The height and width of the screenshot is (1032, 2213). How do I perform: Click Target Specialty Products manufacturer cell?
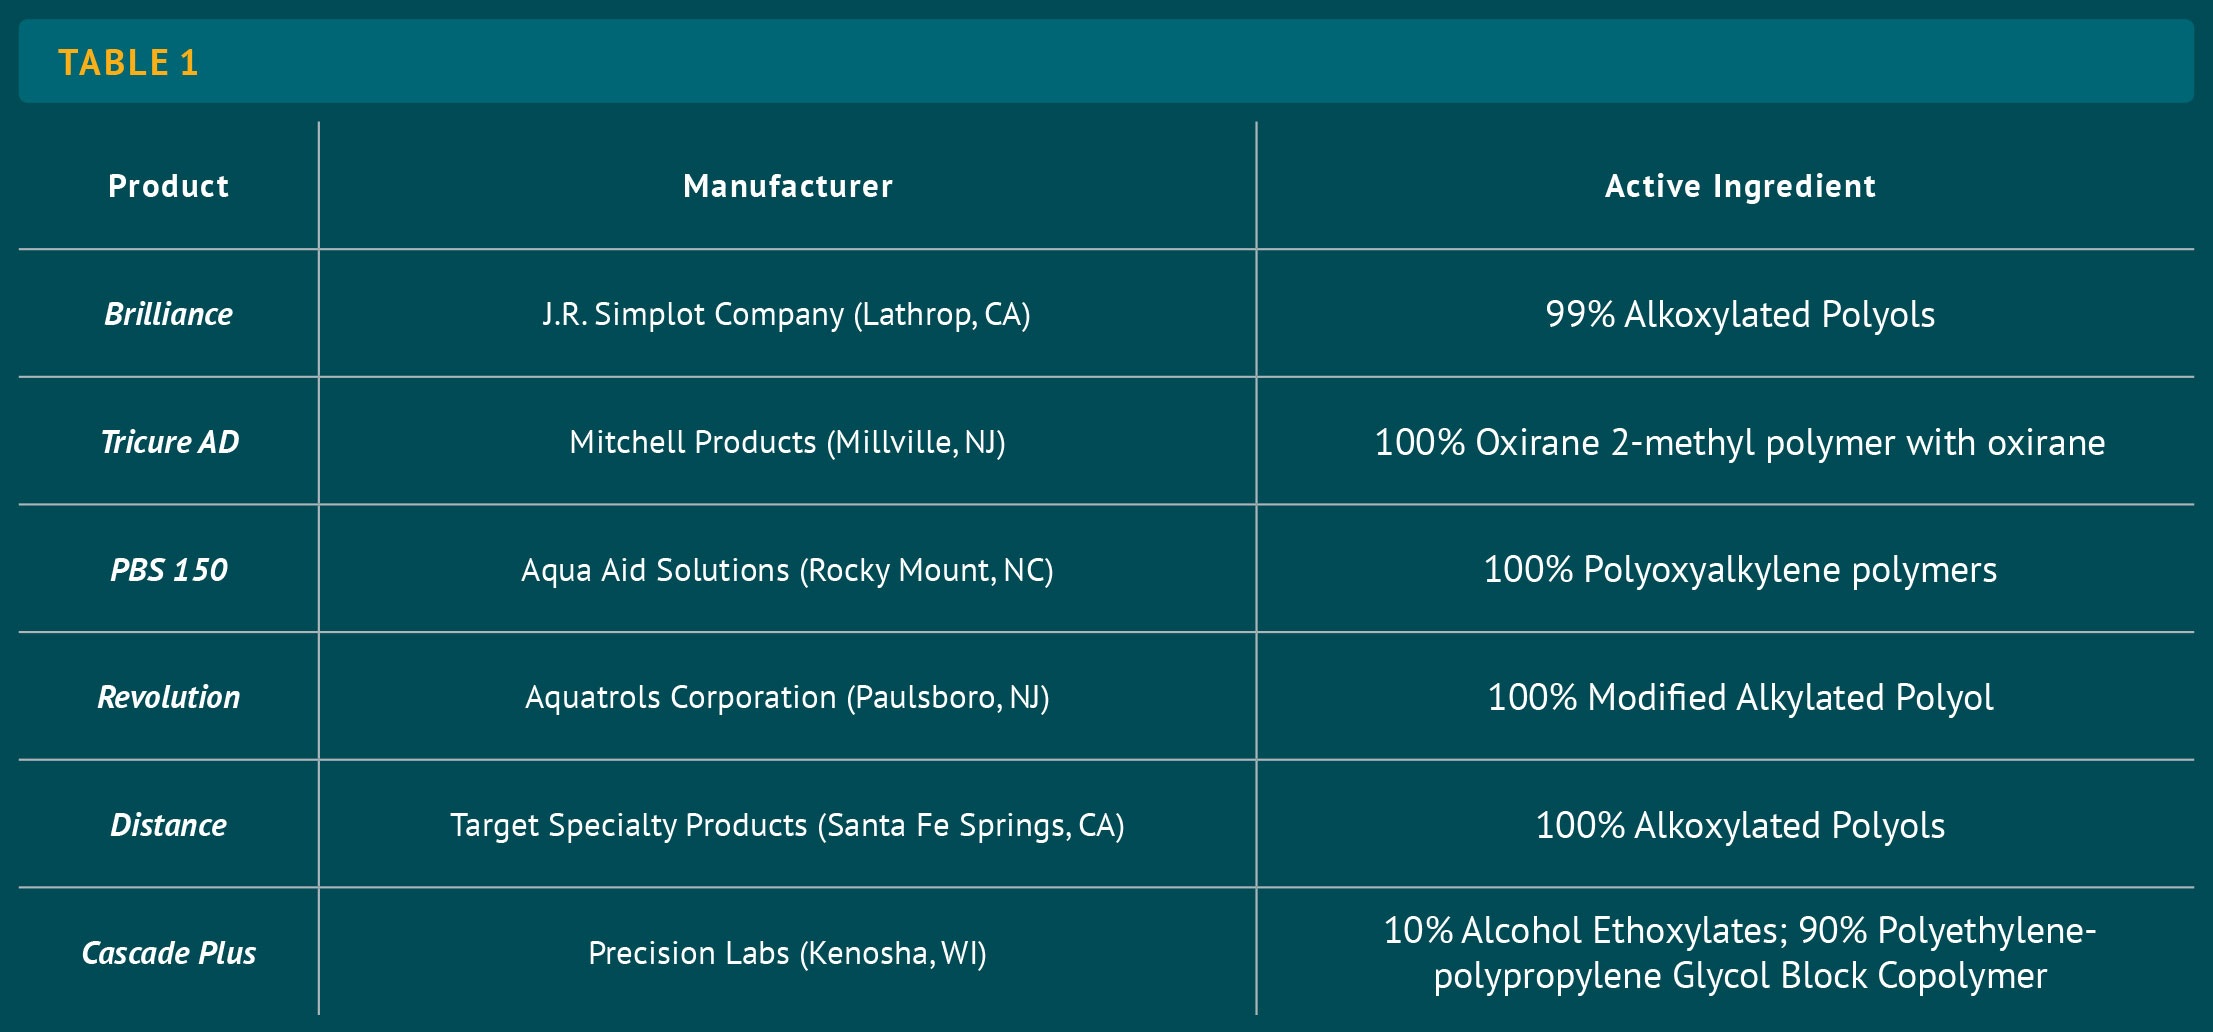tap(787, 824)
